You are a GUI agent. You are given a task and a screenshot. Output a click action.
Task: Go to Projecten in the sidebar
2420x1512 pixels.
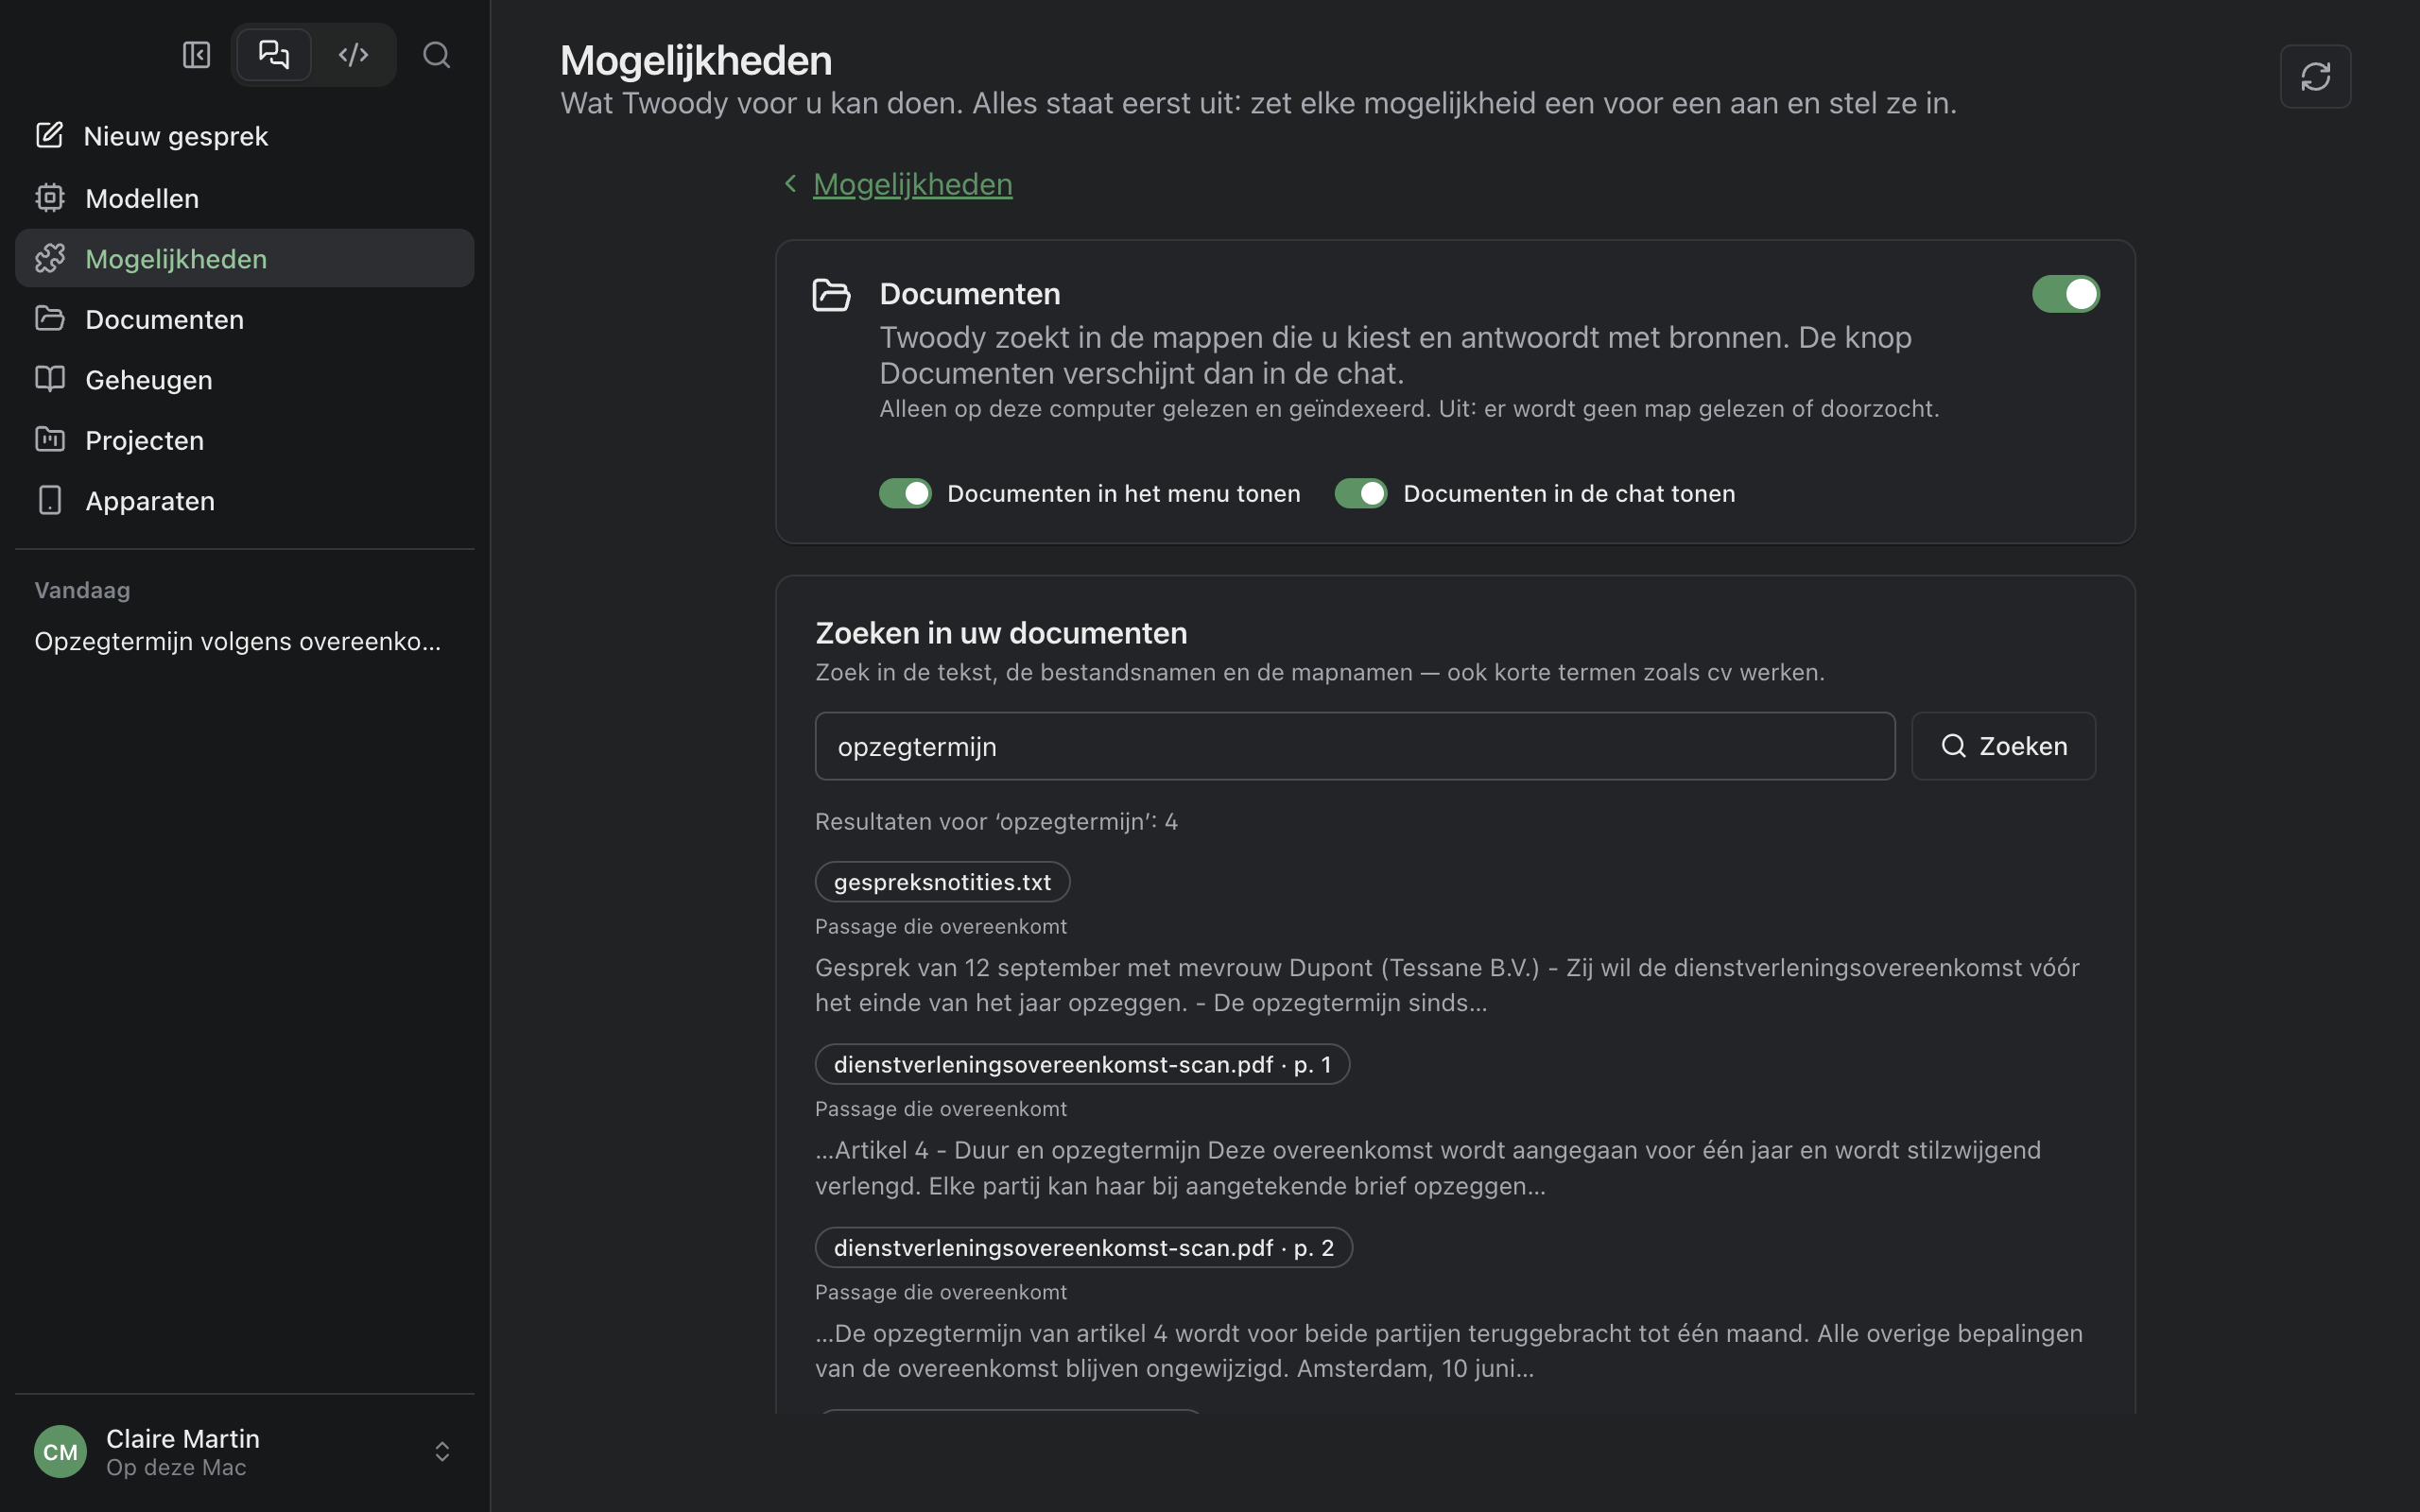click(244, 440)
